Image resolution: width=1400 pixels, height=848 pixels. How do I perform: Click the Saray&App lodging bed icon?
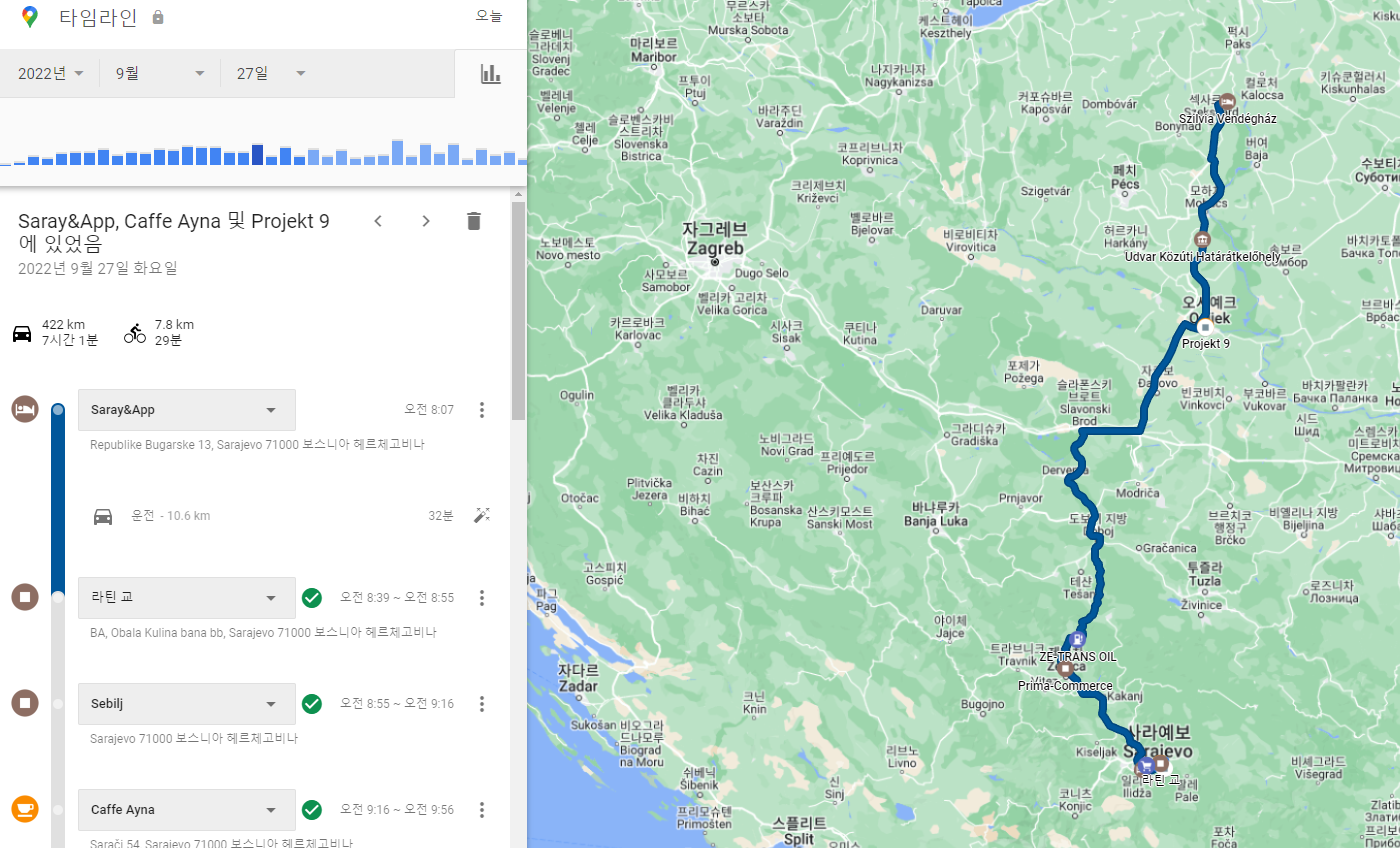tap(25, 409)
